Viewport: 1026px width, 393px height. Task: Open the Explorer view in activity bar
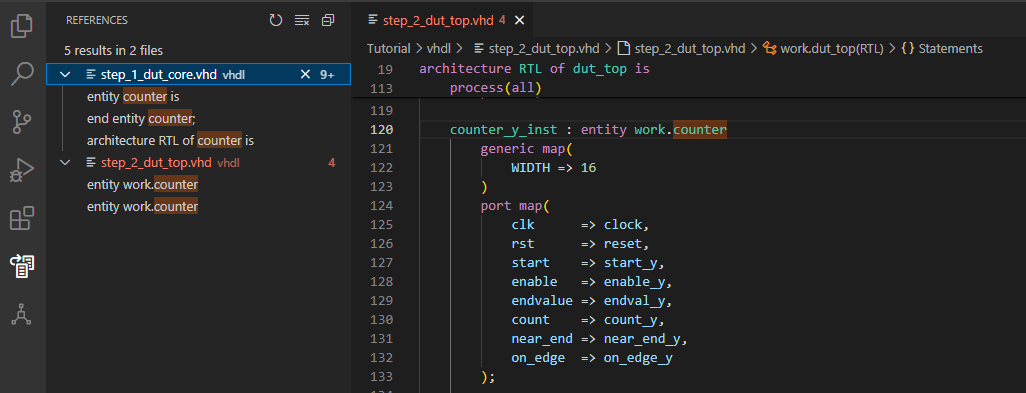pyautogui.click(x=22, y=27)
